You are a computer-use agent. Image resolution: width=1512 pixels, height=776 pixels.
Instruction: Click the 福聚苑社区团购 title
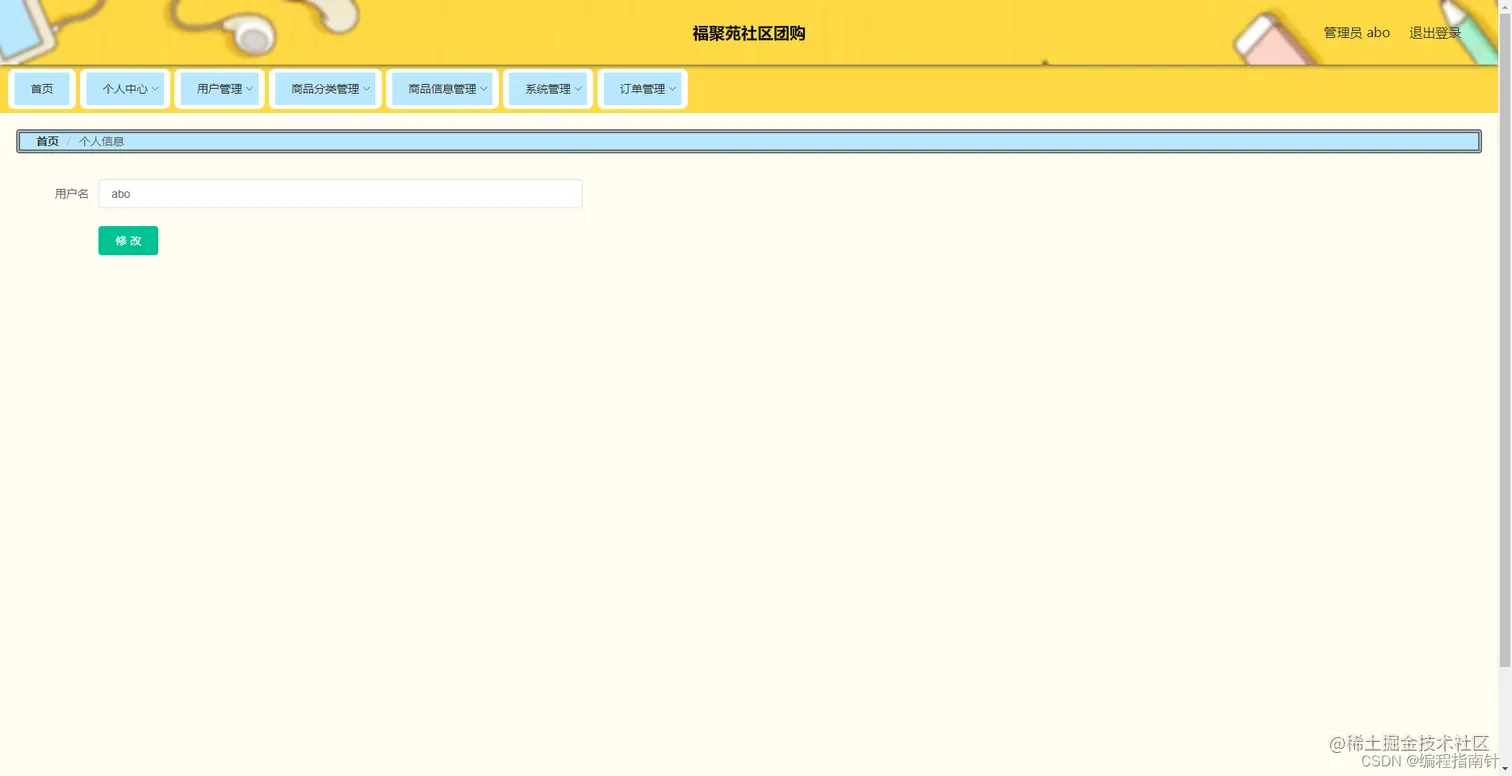[x=749, y=33]
